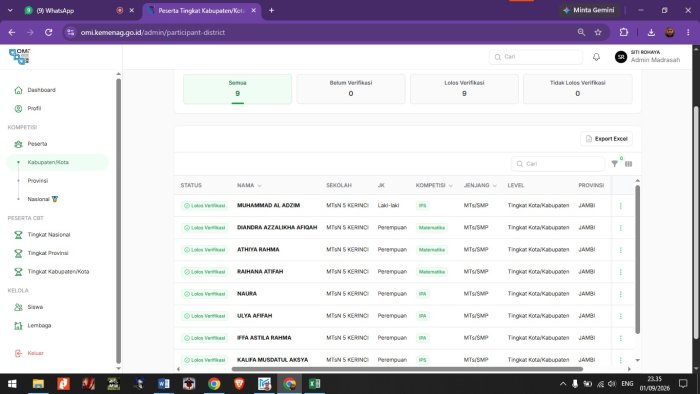Click IPS tag in MUHAMMAD AL ADZIM row
700x394 pixels.
click(422, 206)
